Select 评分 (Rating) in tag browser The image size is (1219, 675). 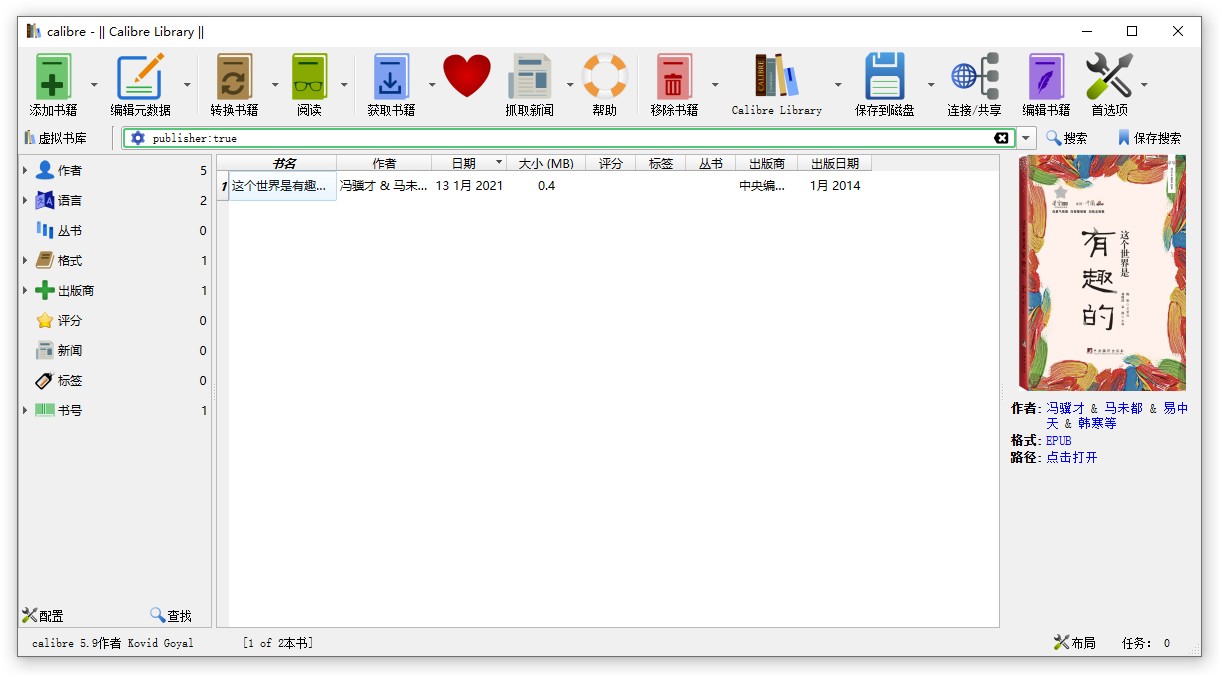[x=115, y=321]
